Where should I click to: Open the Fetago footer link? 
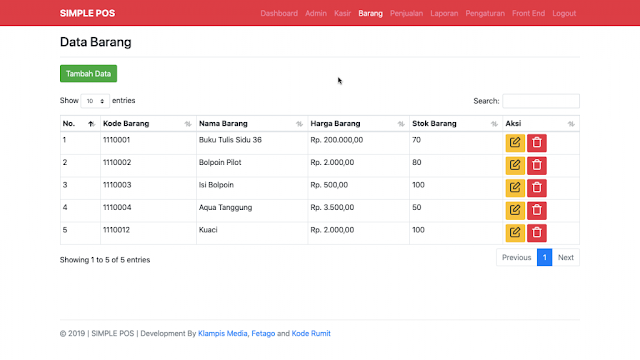263,333
